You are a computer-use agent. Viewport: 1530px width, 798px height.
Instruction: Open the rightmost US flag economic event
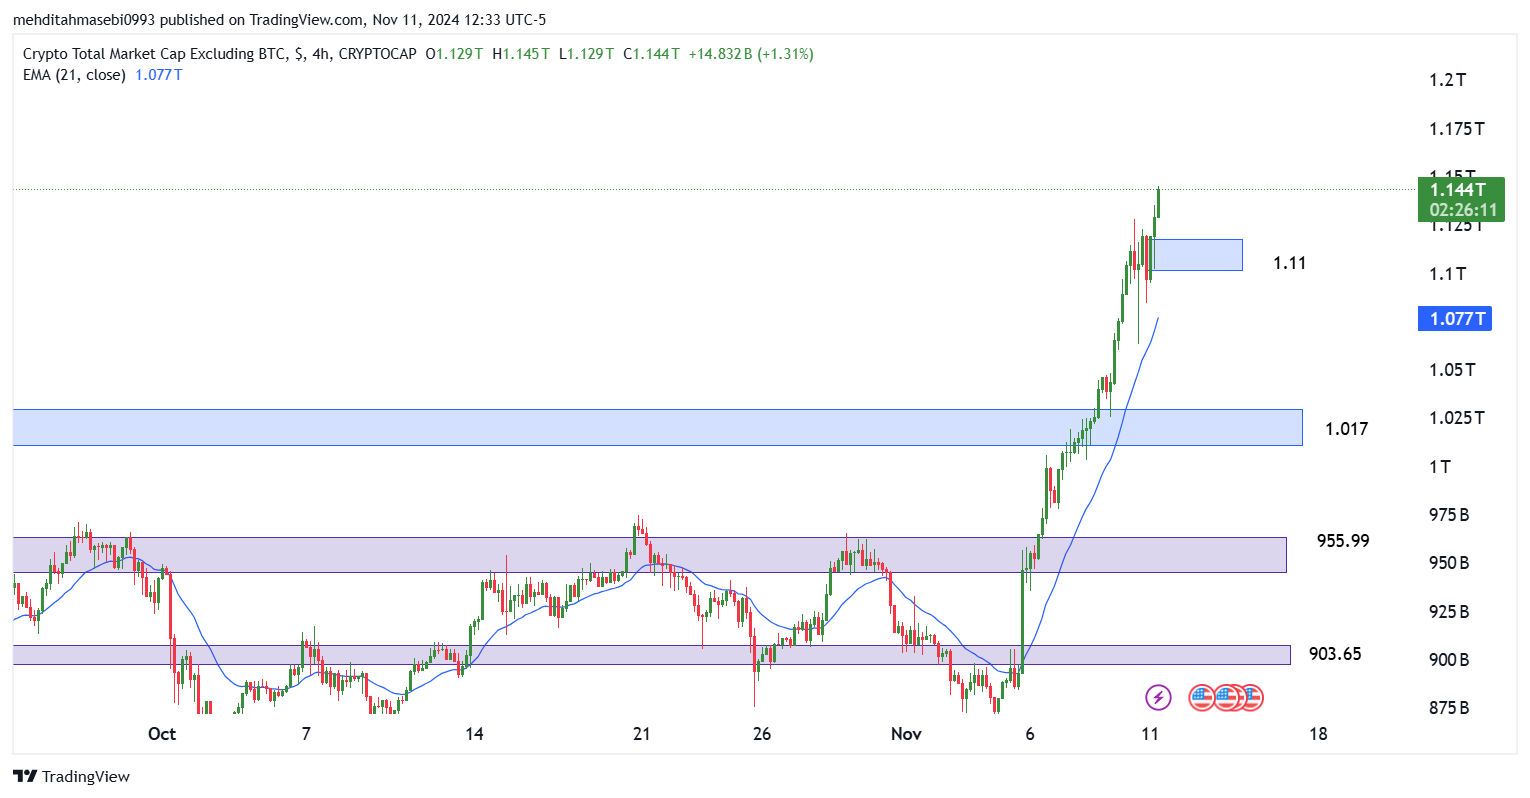[1251, 697]
